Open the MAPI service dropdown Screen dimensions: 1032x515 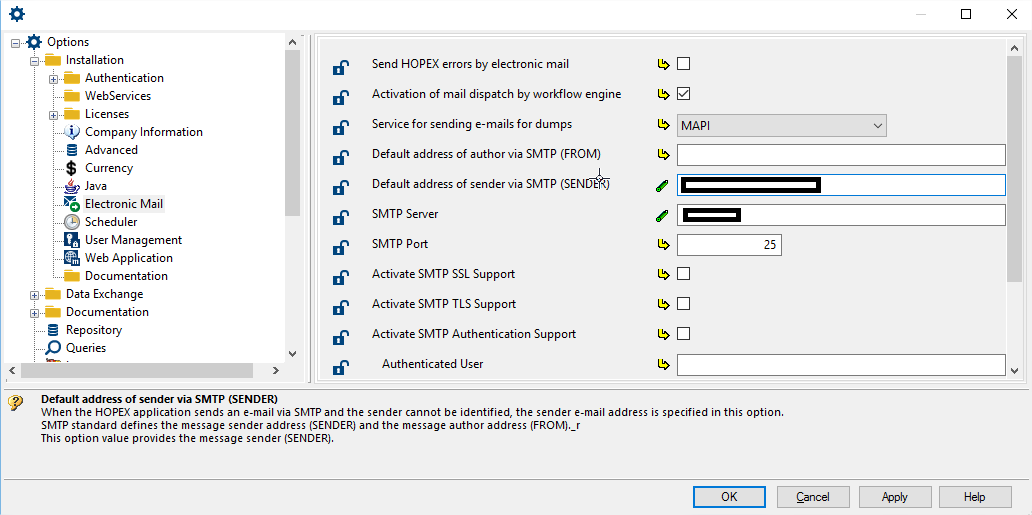tap(781, 125)
